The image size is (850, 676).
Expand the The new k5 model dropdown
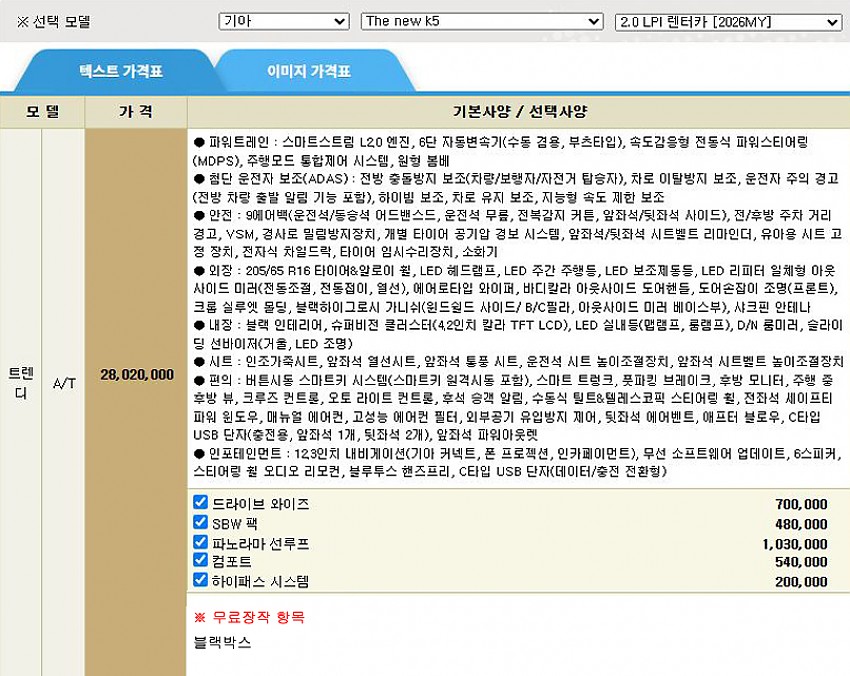(x=481, y=21)
